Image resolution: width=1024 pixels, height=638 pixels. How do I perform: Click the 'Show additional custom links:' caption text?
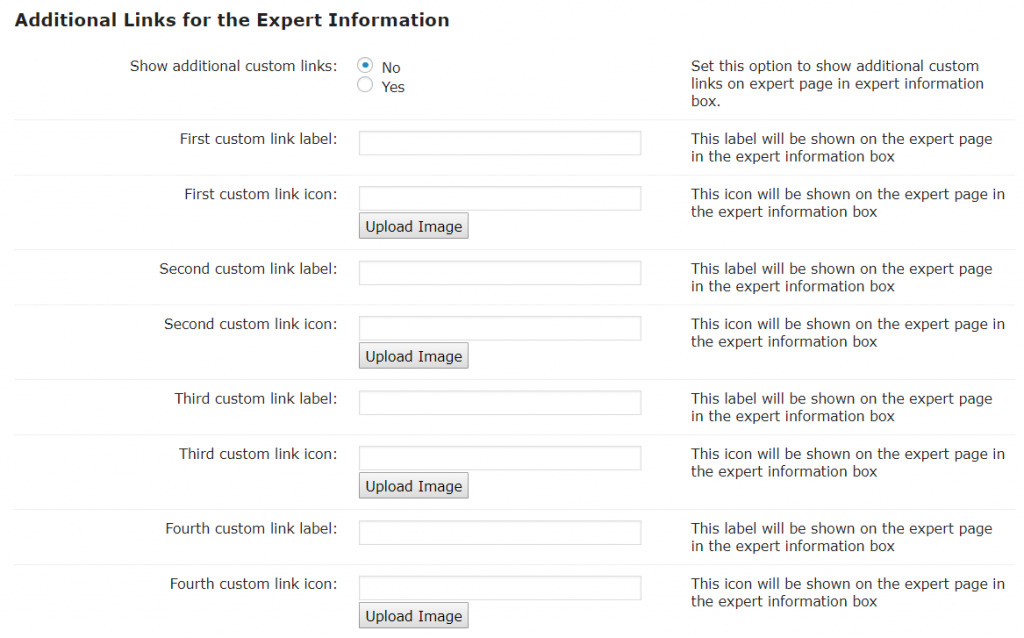[x=233, y=66]
